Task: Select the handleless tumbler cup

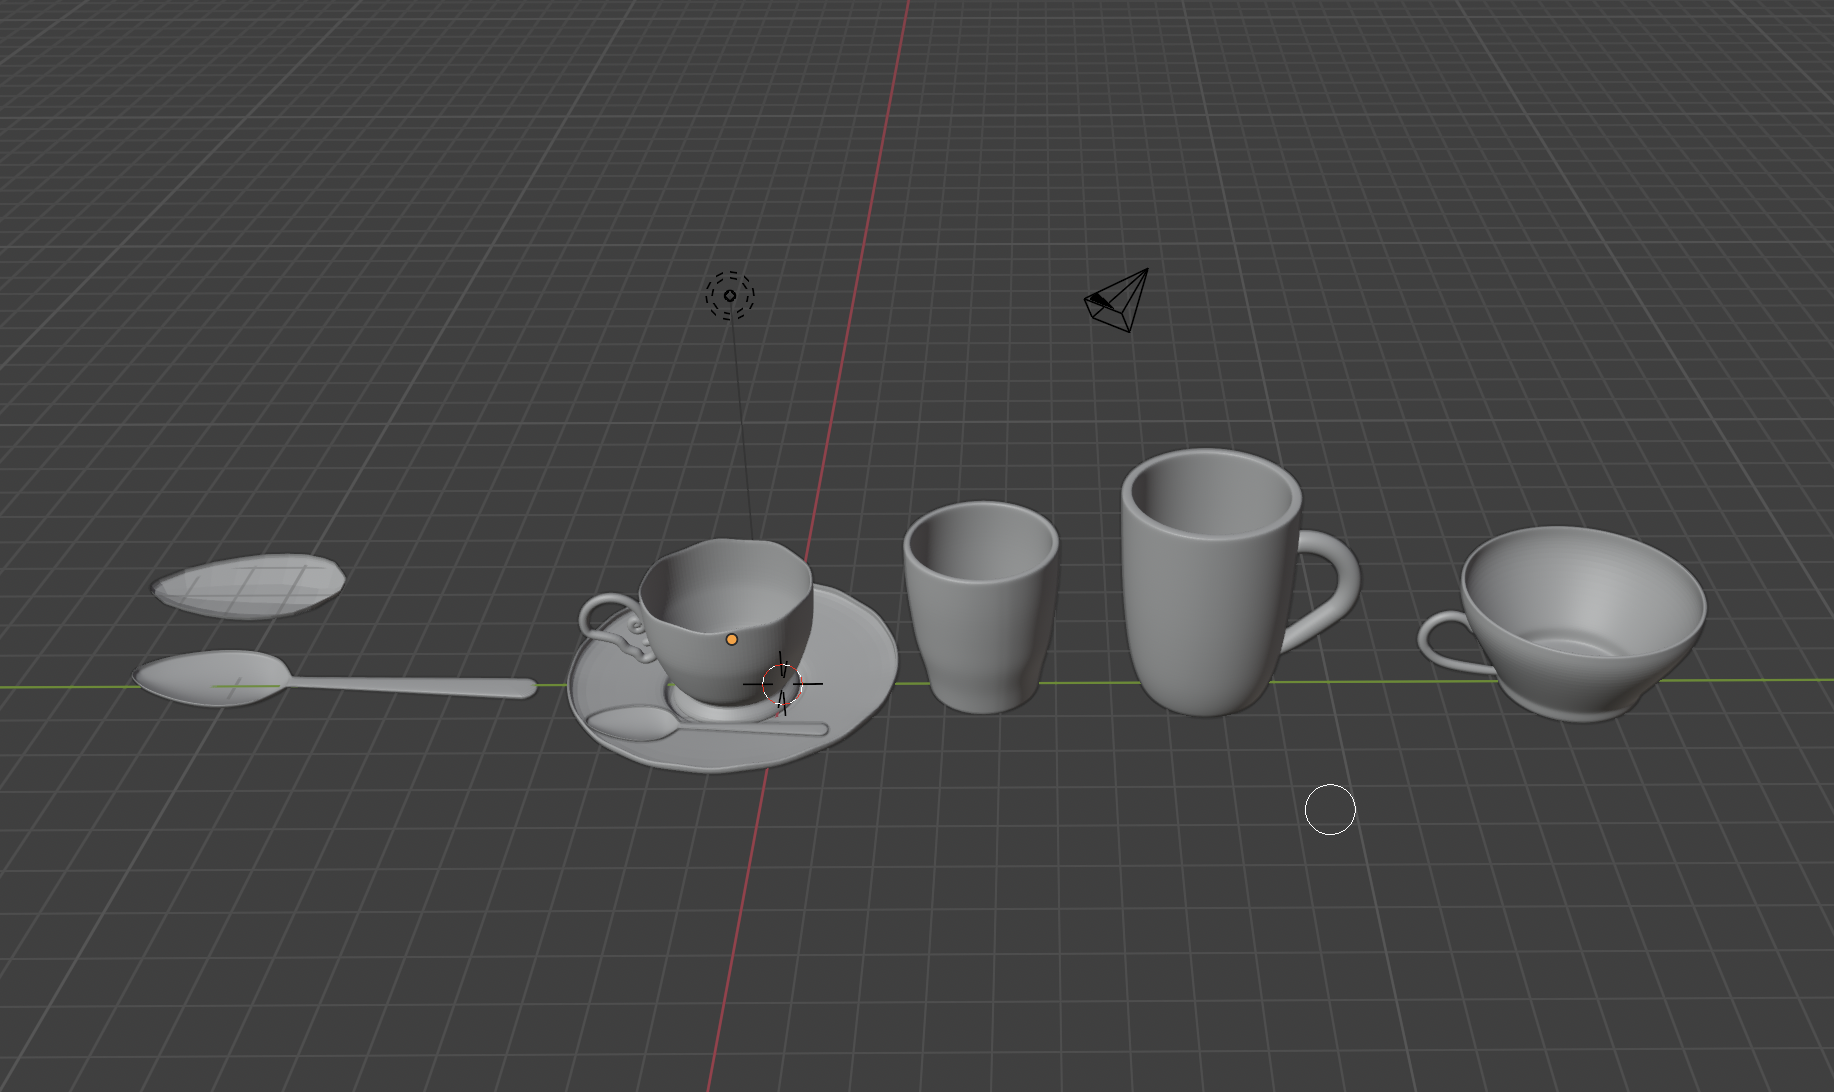Action: coord(980,607)
